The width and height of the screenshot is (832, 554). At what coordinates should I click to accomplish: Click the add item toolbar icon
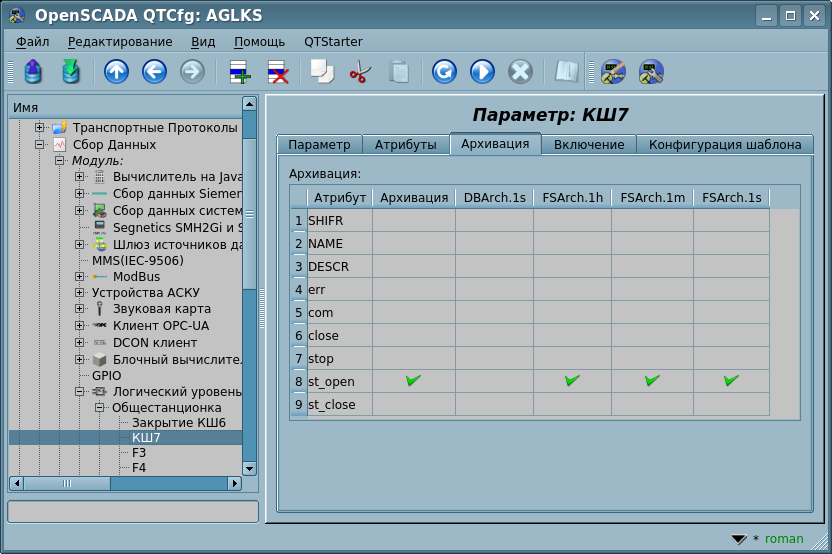click(240, 72)
